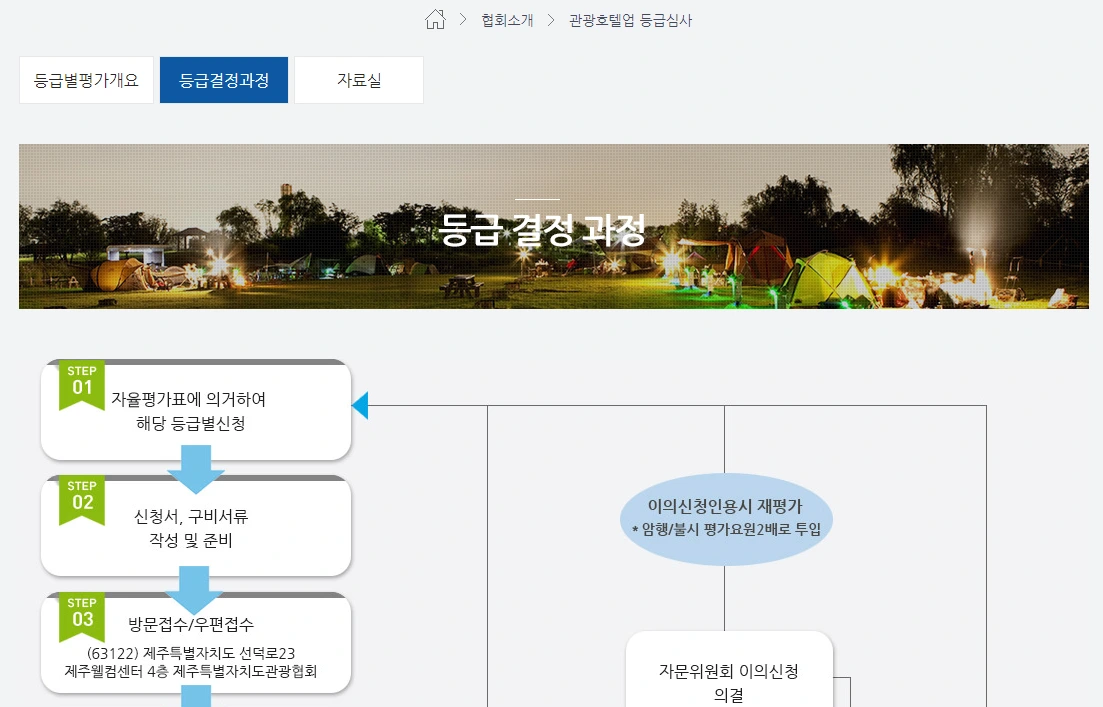
Task: Switch to the 등급별평가개요 tab
Action: (86, 80)
